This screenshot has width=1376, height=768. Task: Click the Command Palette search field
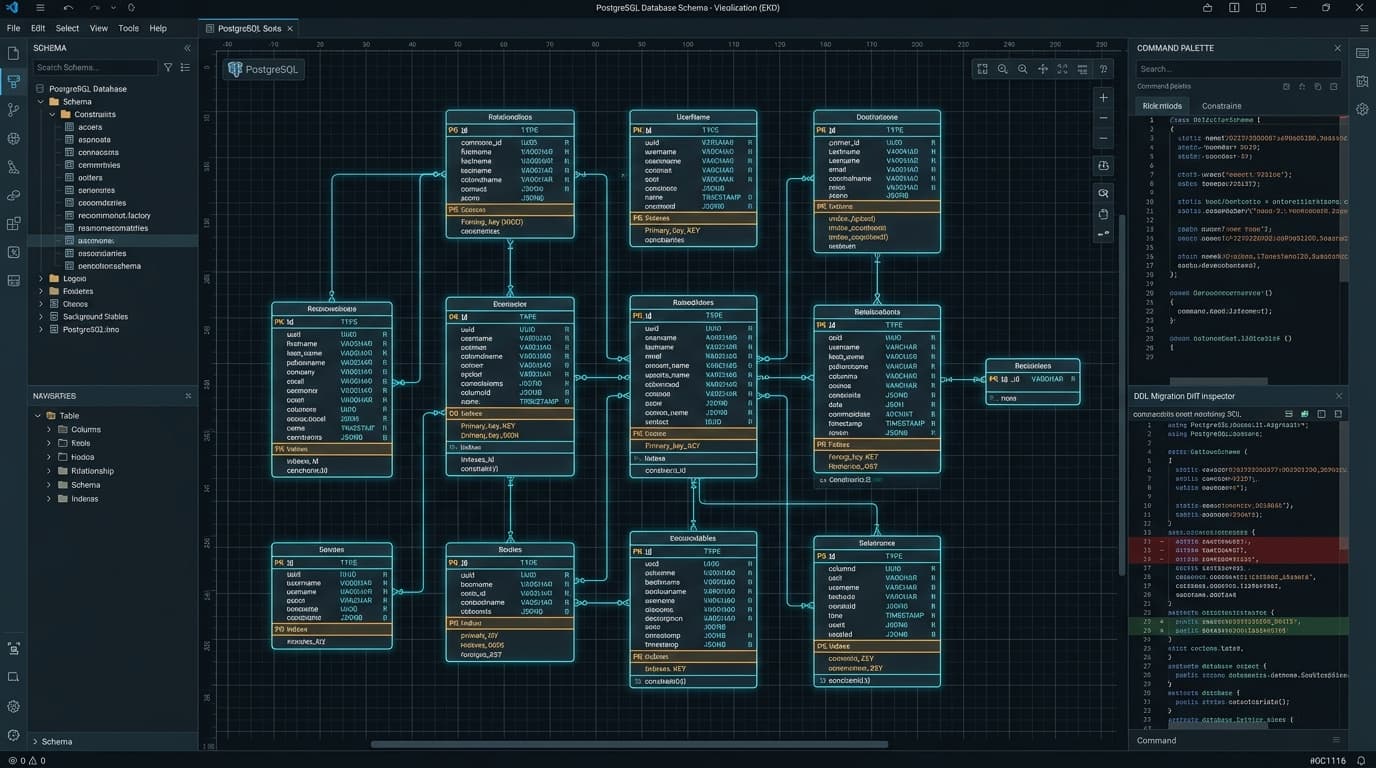tap(1239, 69)
